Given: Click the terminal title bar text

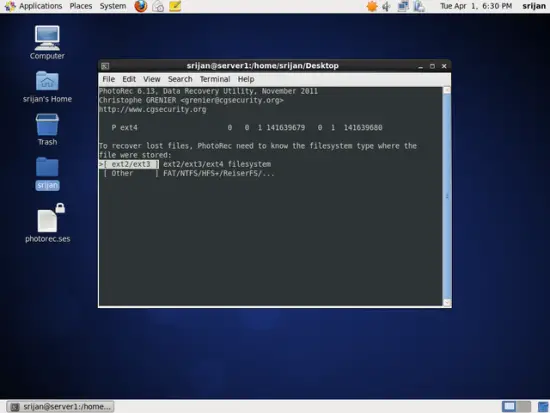Looking at the screenshot, I should pos(262,66).
